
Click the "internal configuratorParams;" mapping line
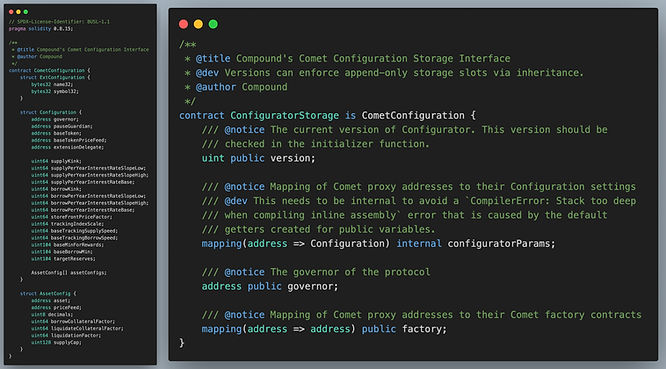378,244
